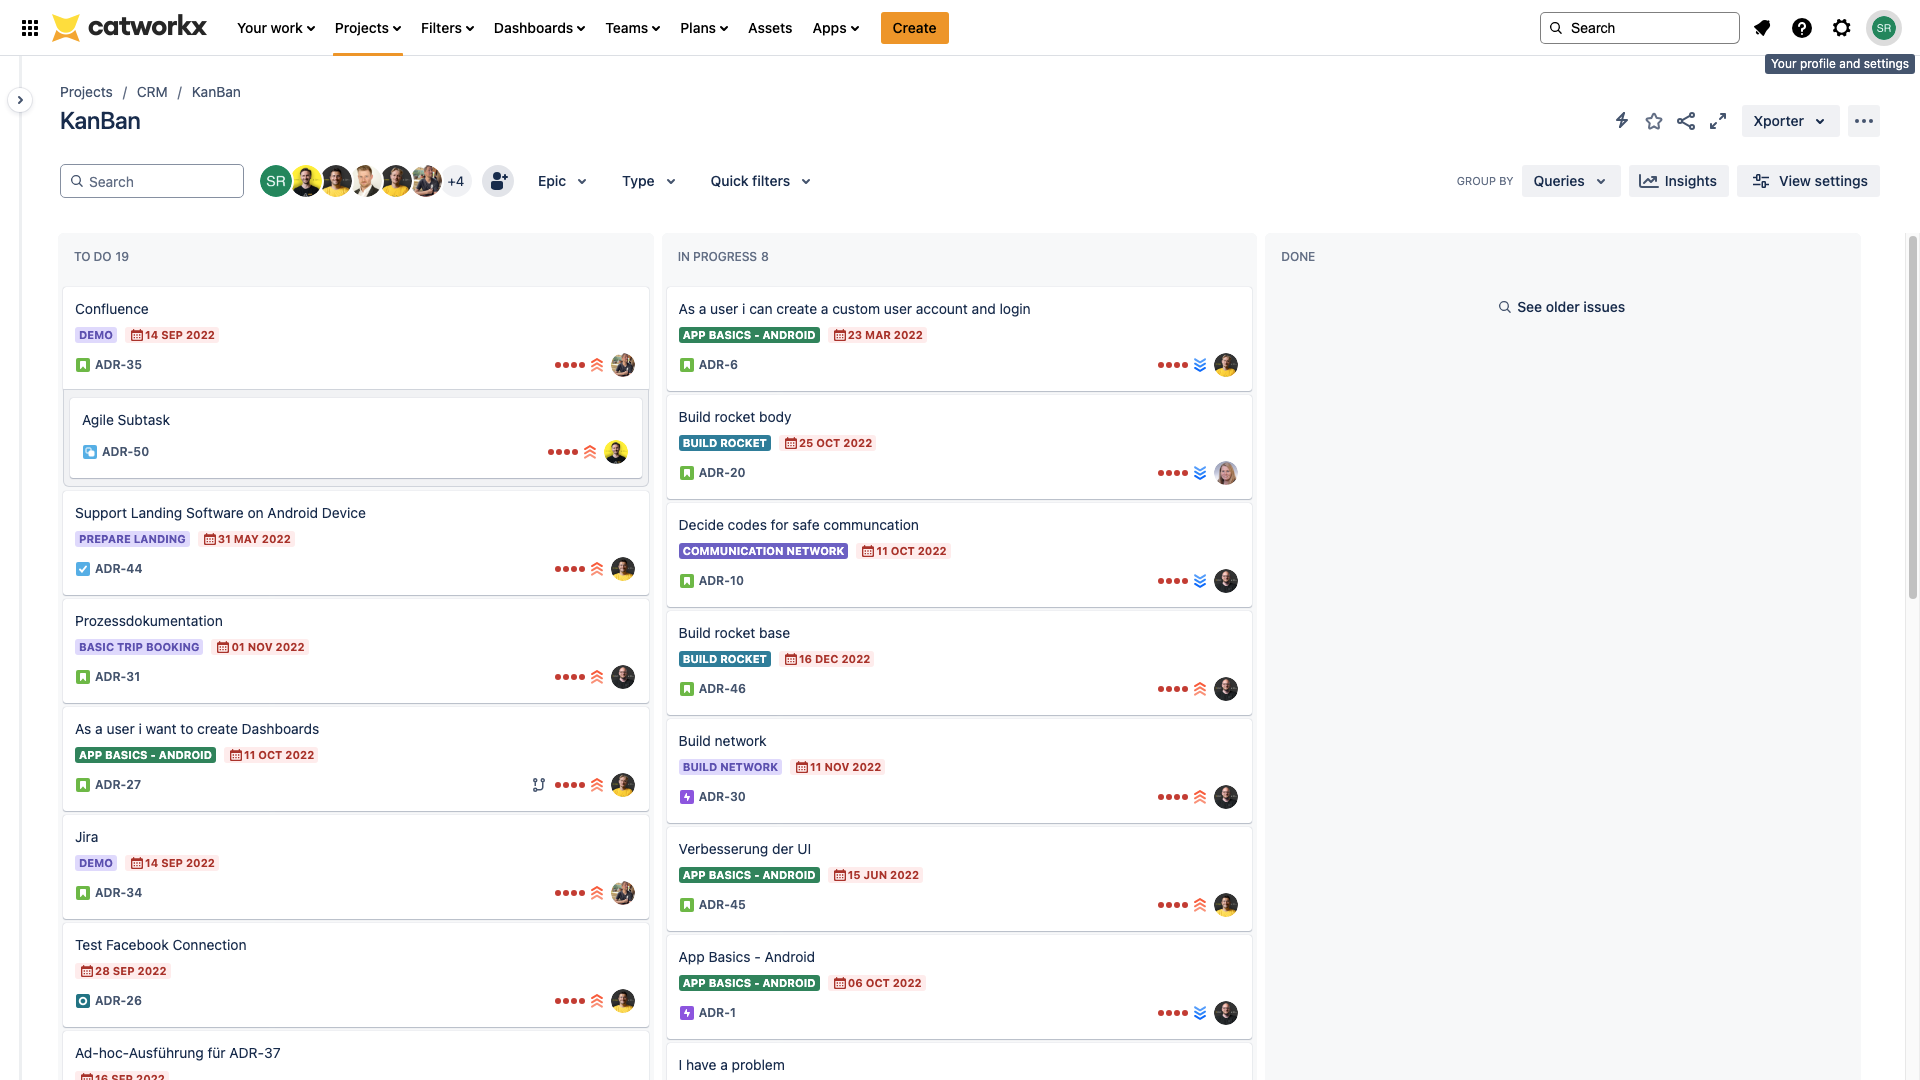Viewport: 1920px width, 1080px height.
Task: Click the priority icon on ADR-6
Action: pyautogui.click(x=1200, y=365)
